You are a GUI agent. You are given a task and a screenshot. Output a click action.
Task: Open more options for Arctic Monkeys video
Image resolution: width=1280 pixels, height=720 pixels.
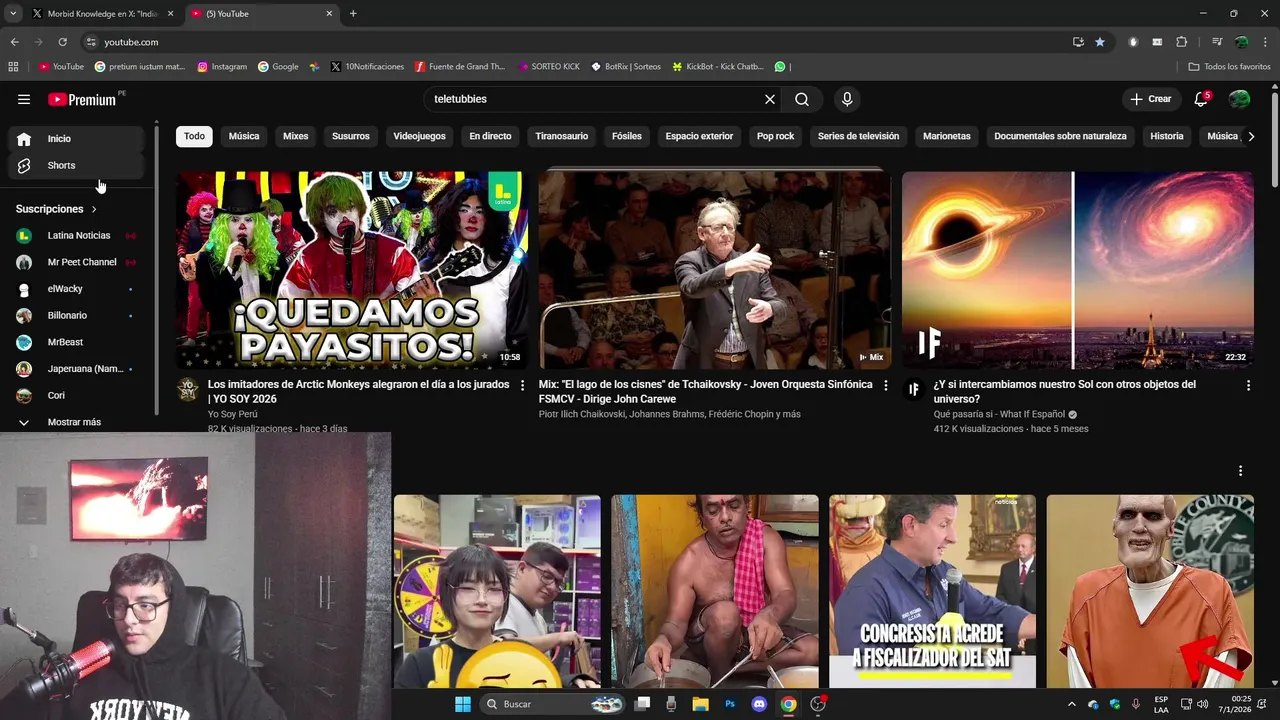click(522, 385)
